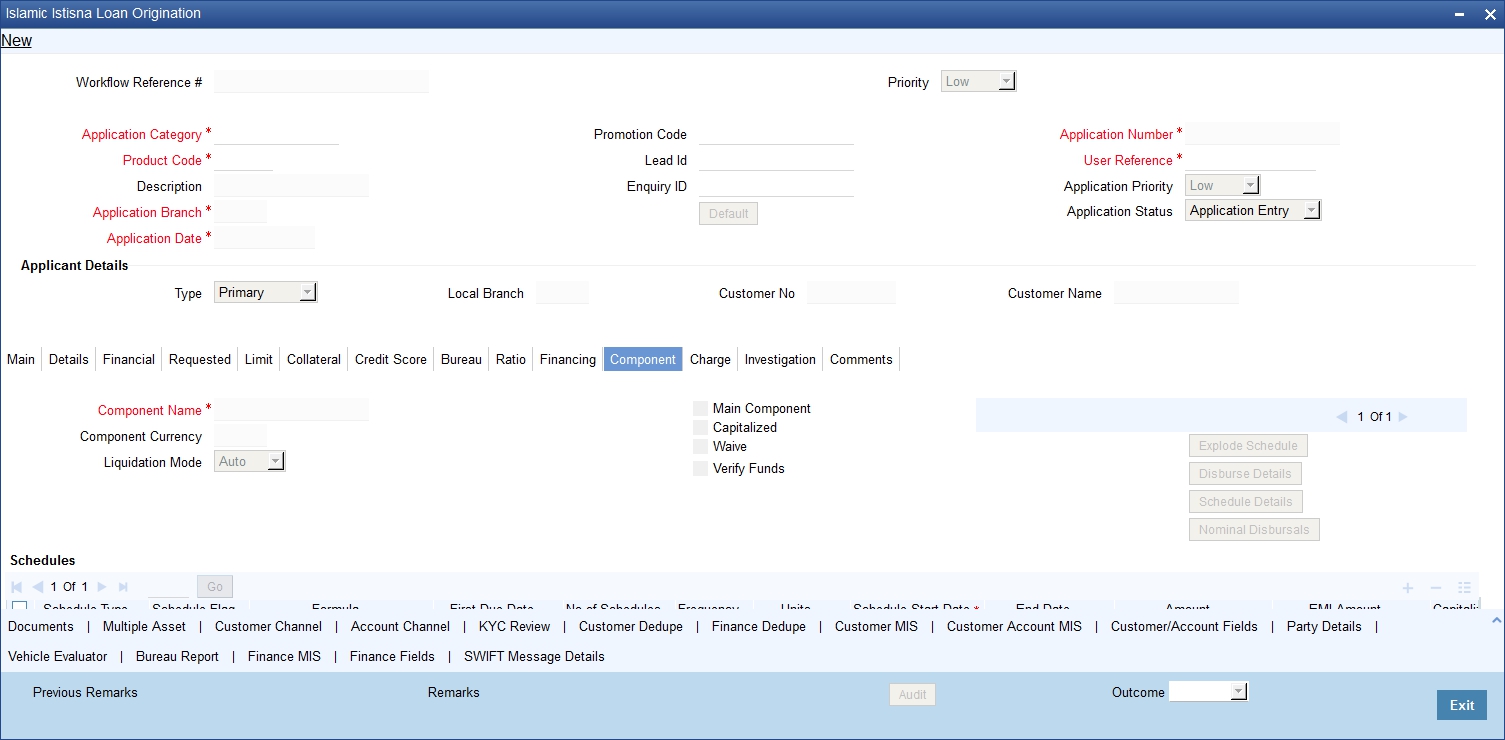Open Finance Dedupe link
This screenshot has height=740, width=1505.
tap(759, 626)
